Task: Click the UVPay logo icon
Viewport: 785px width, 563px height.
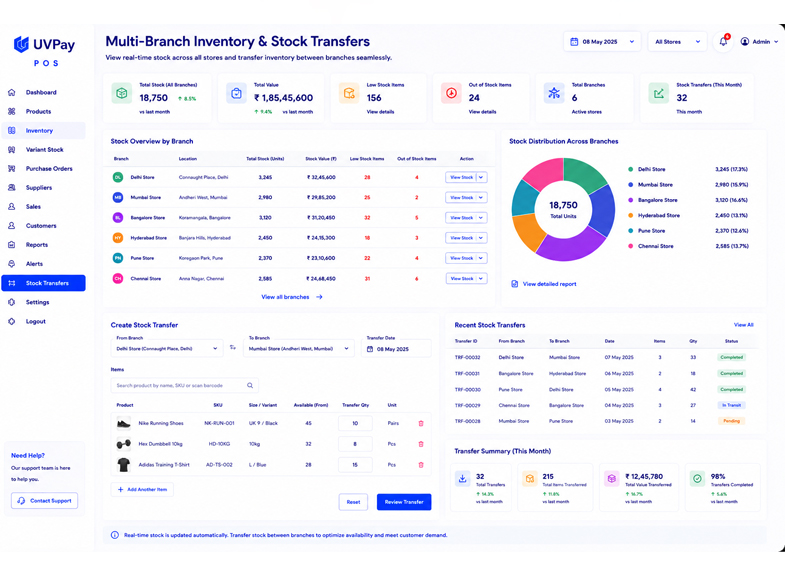Action: pos(22,44)
